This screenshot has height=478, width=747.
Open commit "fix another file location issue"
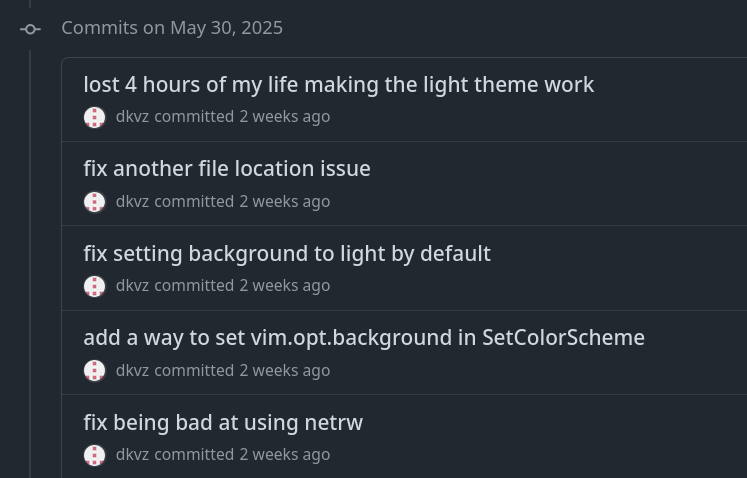point(227,169)
